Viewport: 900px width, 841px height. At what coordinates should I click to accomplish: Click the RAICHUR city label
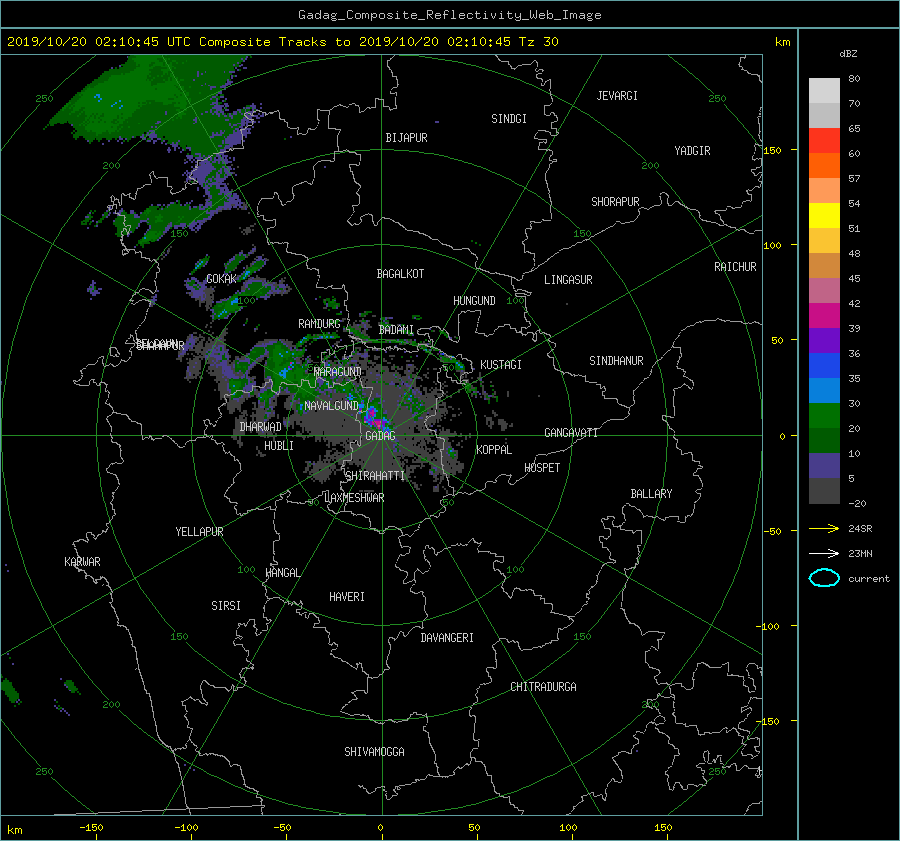coord(735,267)
